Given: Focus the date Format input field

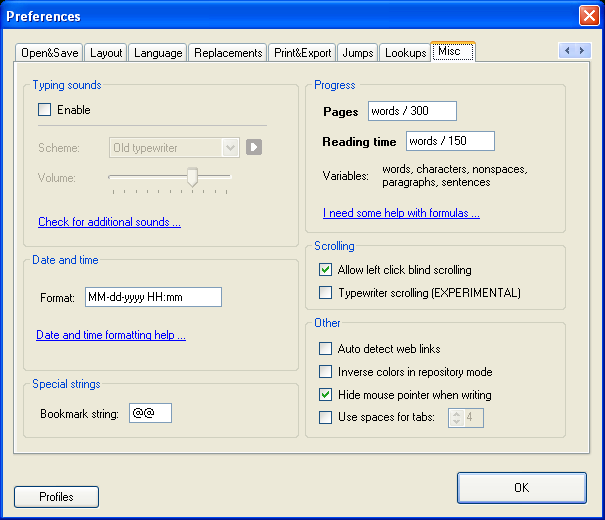Looking at the screenshot, I should coord(153,297).
